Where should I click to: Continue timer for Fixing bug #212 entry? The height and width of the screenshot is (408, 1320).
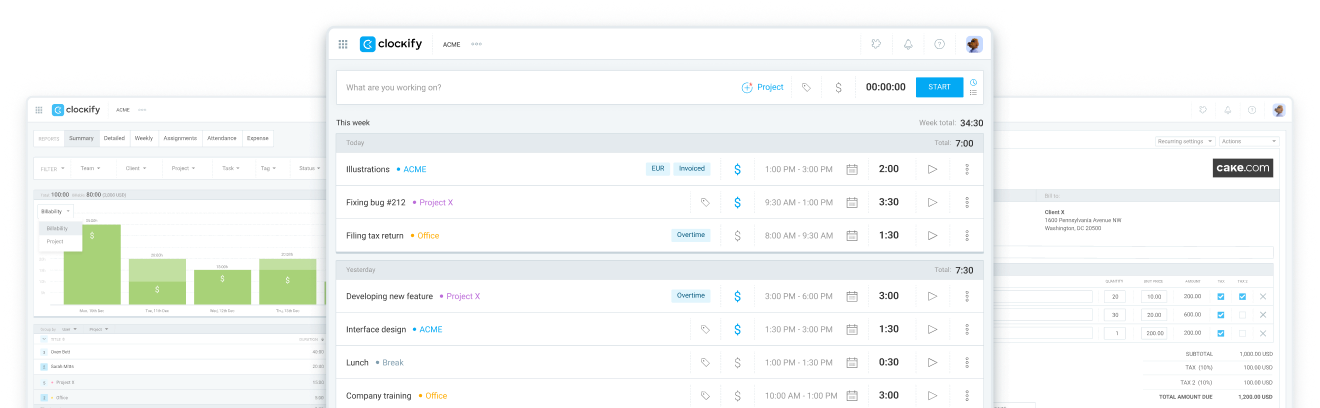932,202
